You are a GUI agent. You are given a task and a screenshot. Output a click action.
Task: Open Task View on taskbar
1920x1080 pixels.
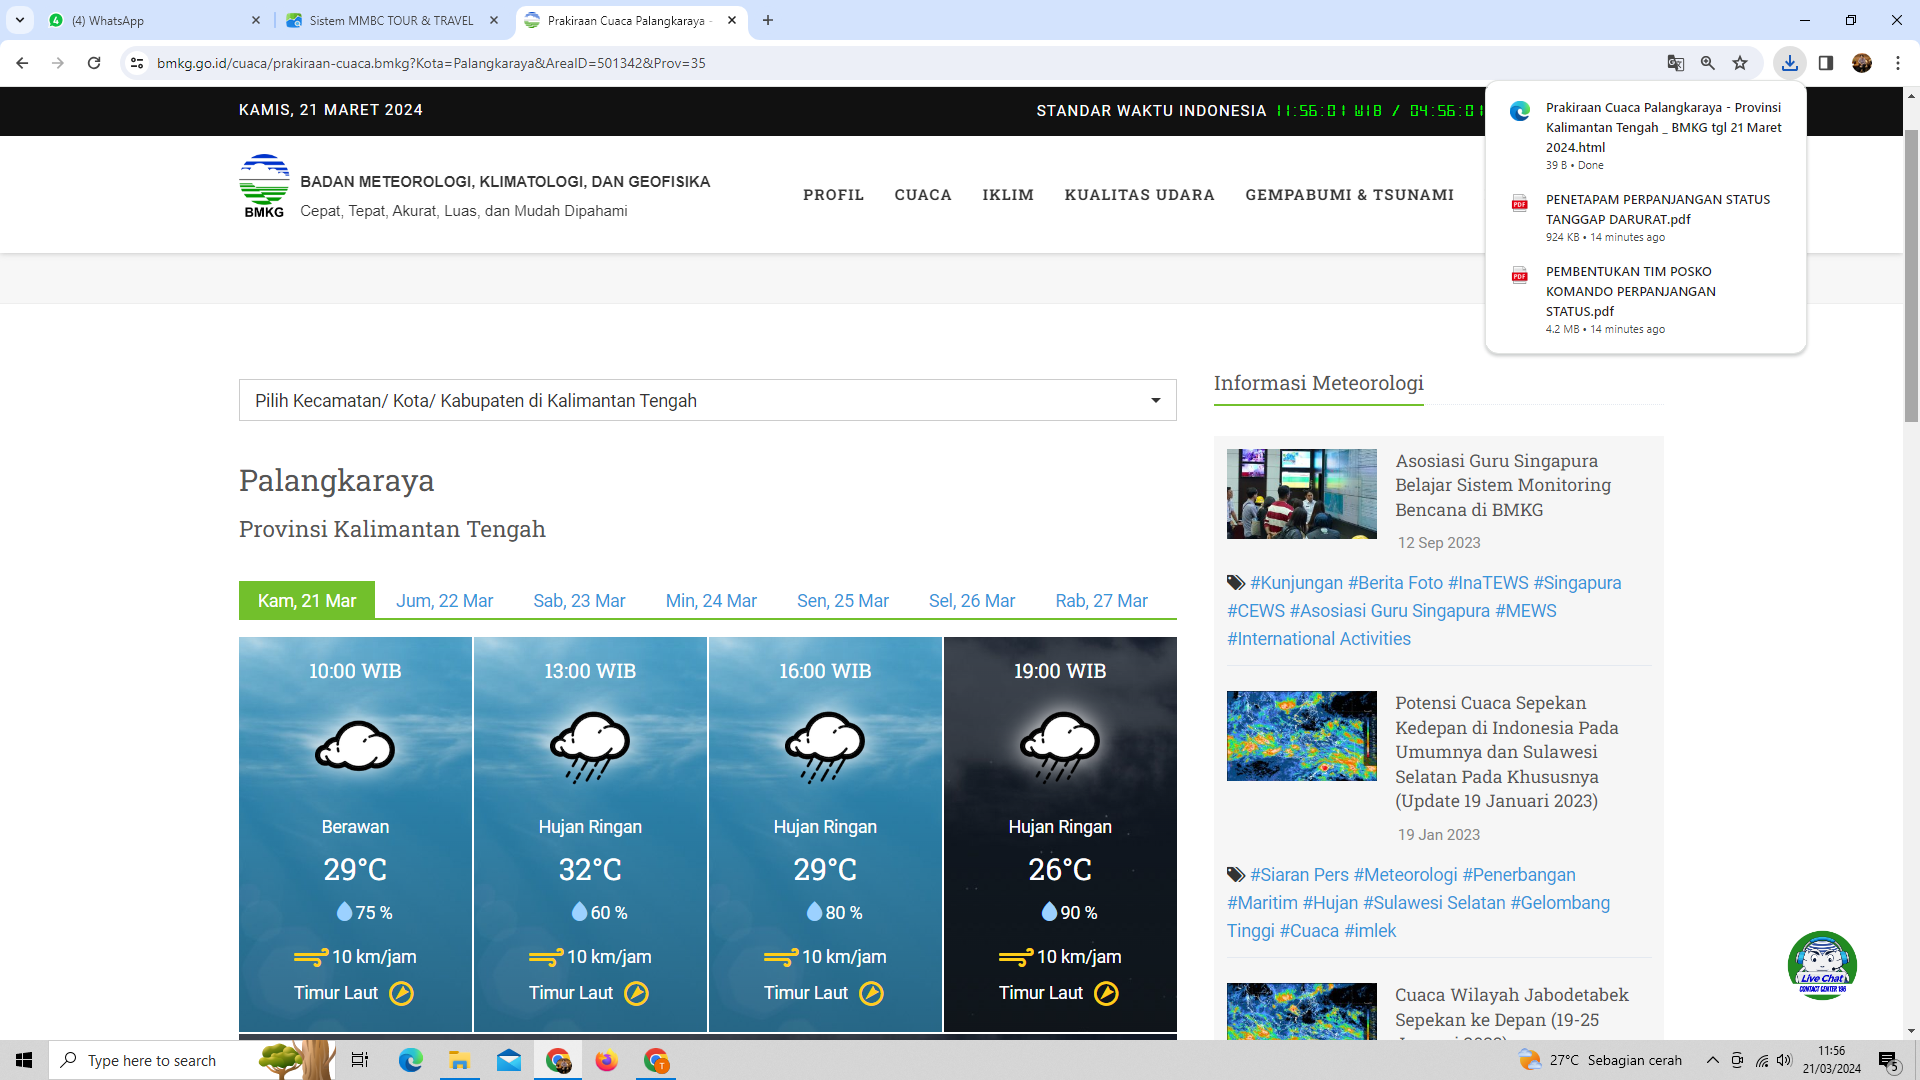[360, 1060]
